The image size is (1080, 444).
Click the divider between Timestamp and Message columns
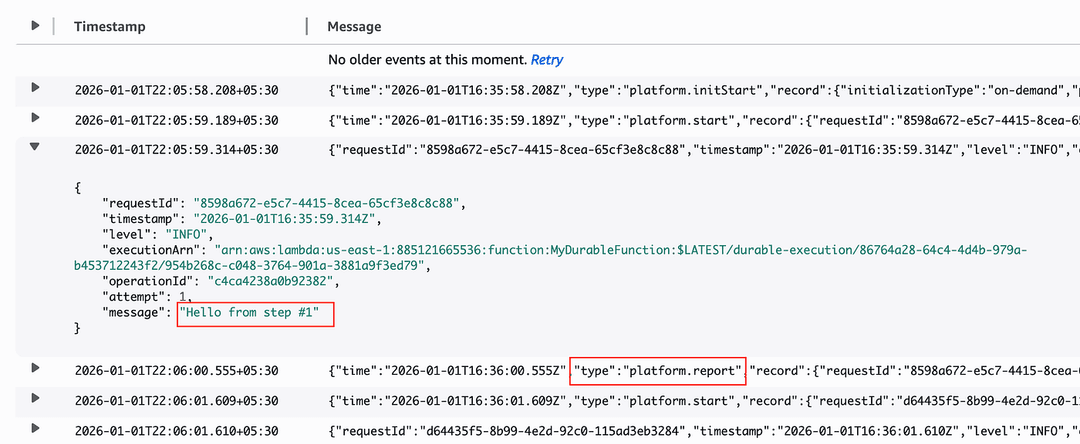[x=307, y=27]
